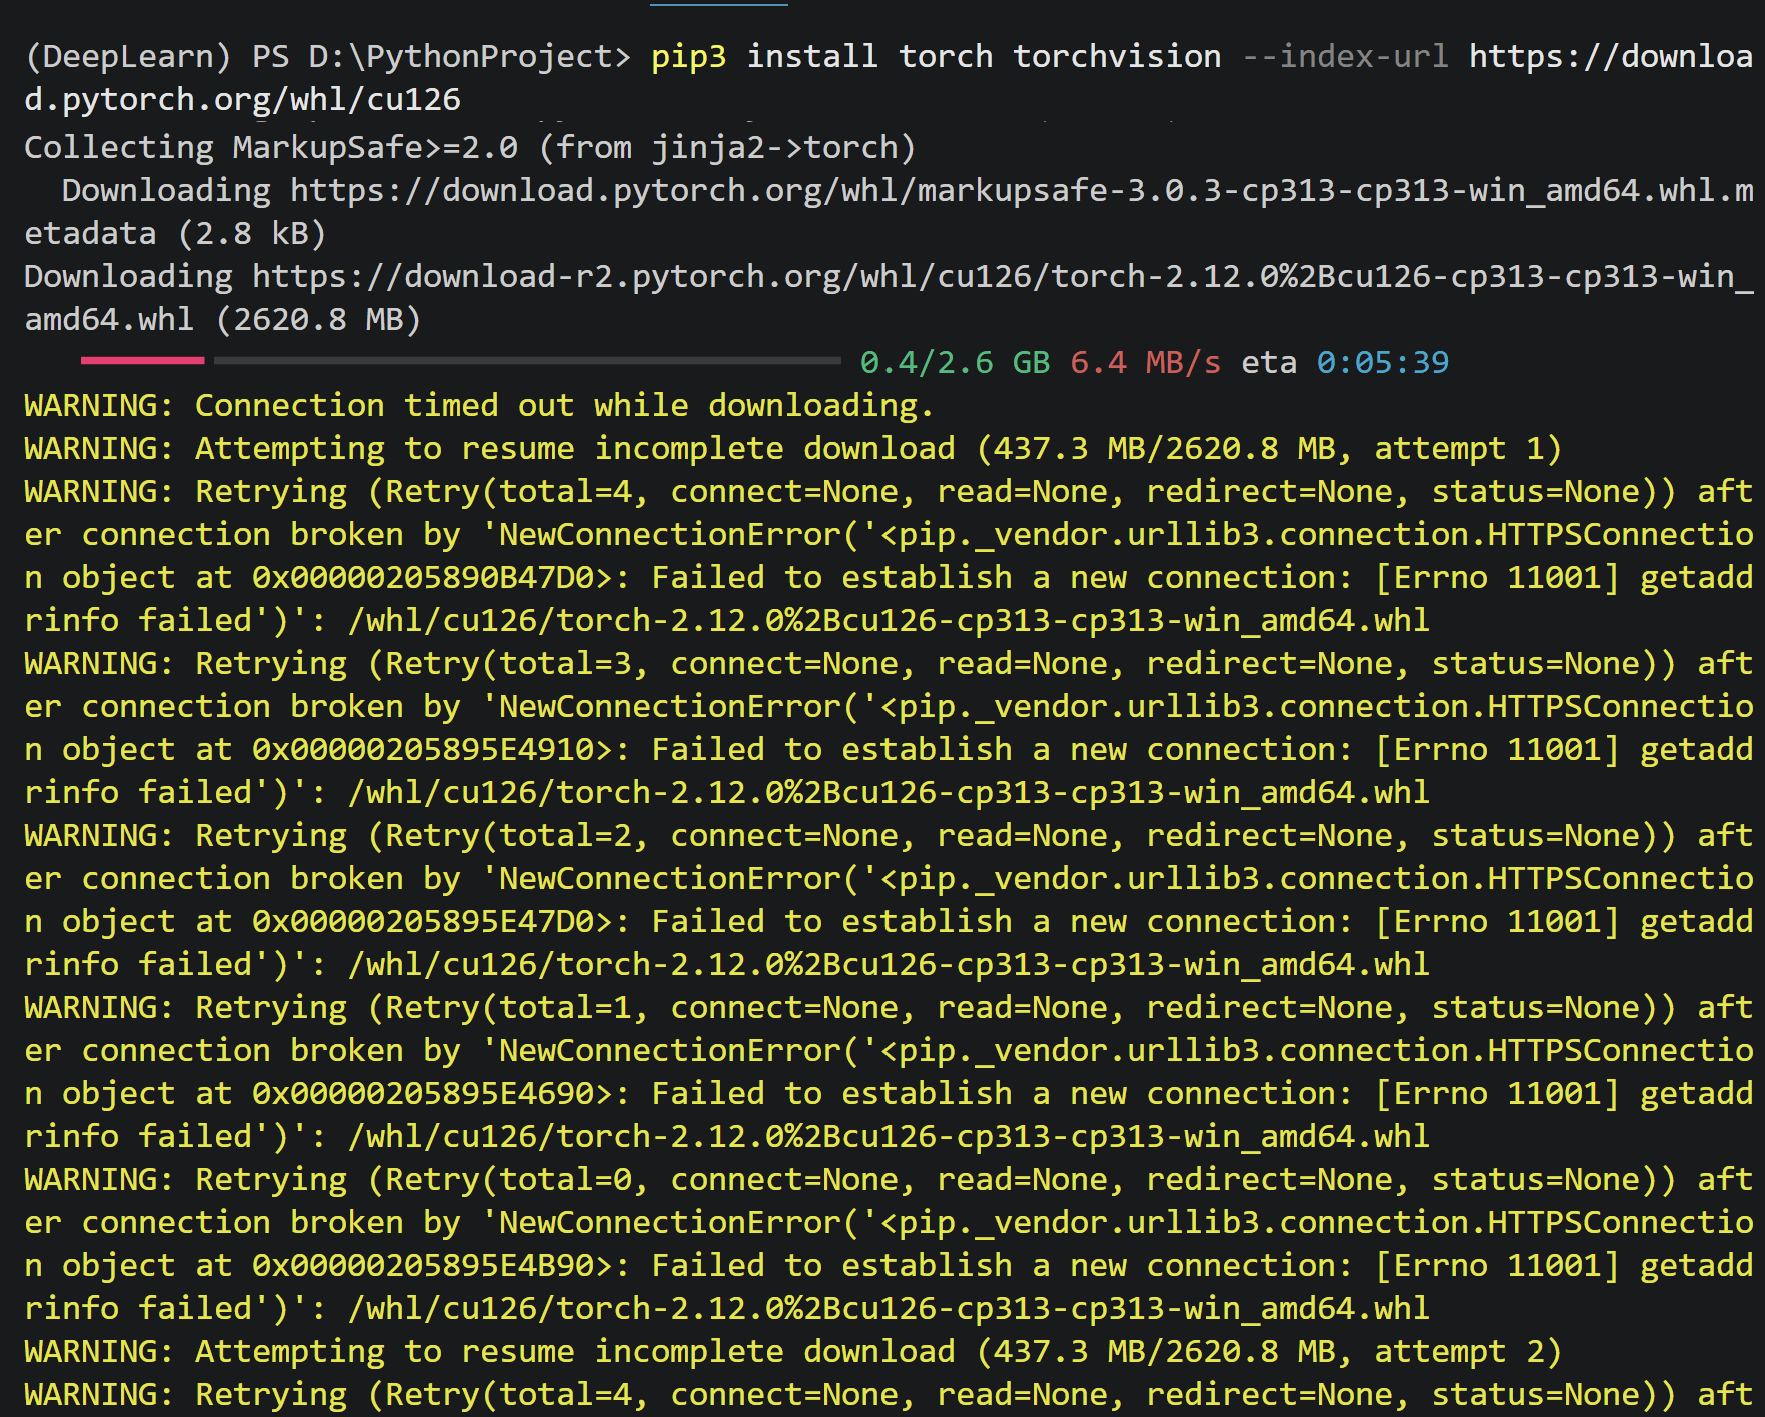
Task: Click "Connection timed out while downloading." warning
Action: tap(565, 406)
